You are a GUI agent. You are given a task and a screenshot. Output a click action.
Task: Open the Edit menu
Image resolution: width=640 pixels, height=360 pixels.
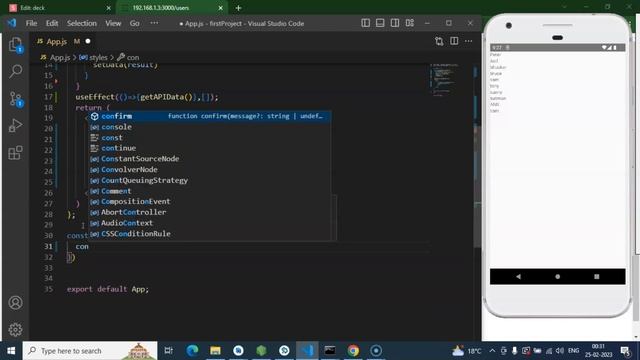52,23
